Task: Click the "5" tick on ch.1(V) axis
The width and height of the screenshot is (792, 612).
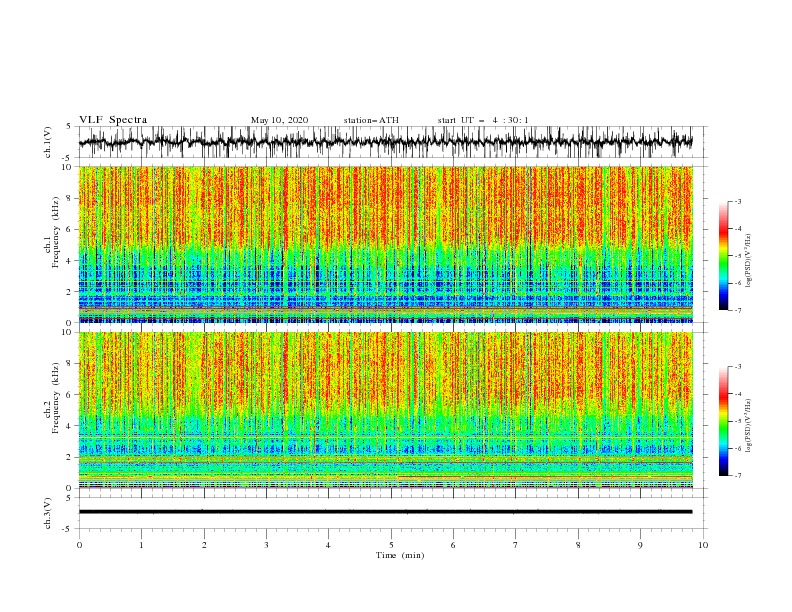Action: (x=69, y=127)
